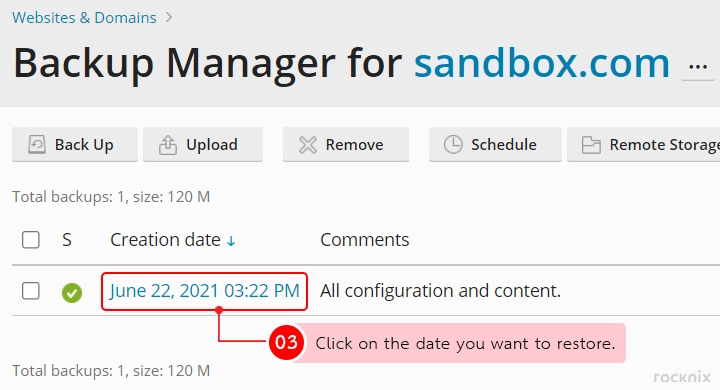Sort by Creation date column arrow

point(231,241)
